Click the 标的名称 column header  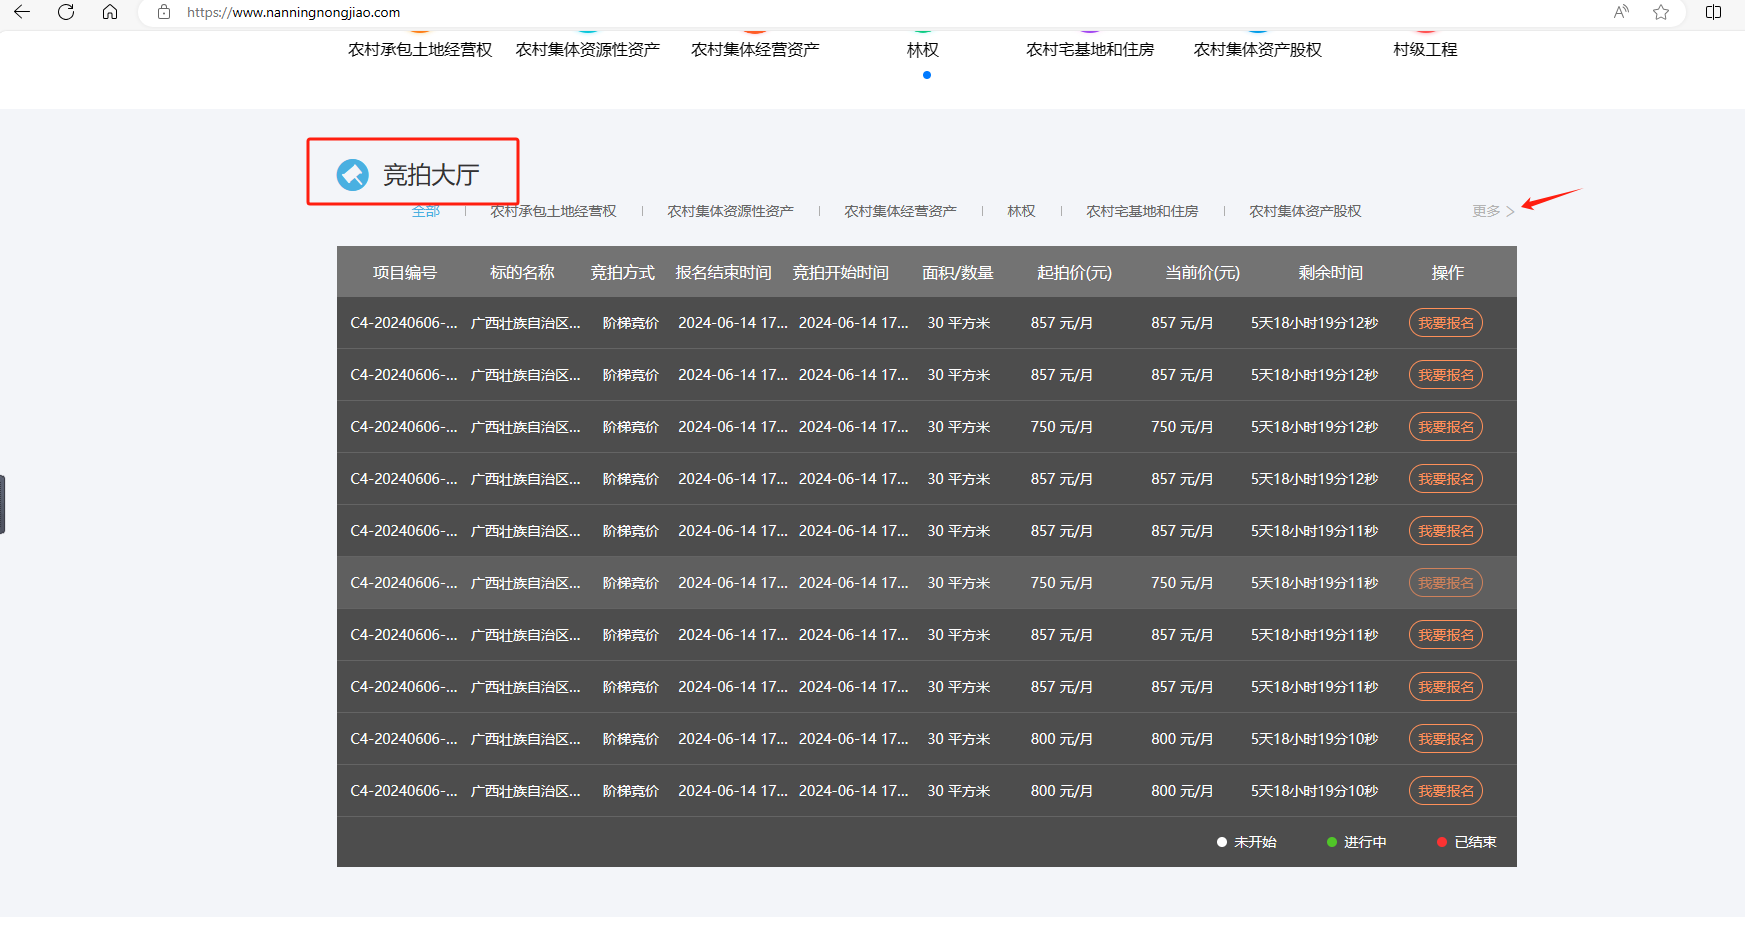[x=522, y=272]
